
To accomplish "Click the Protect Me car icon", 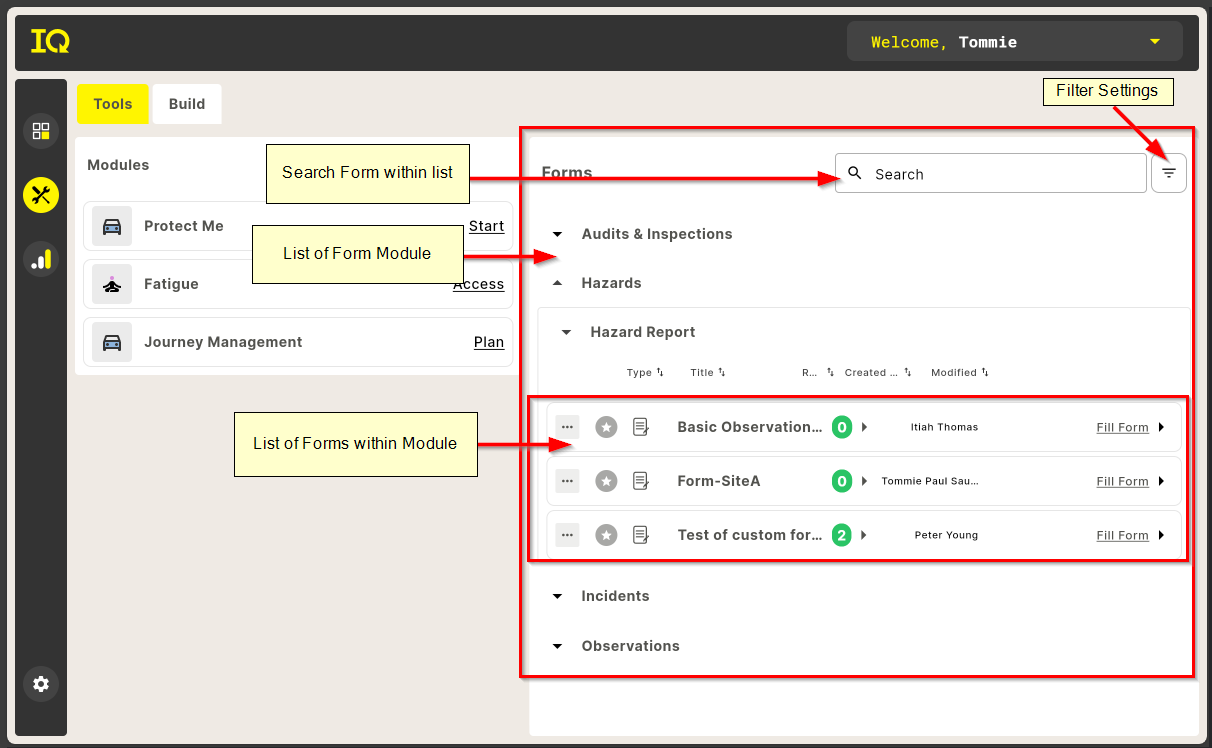I will tap(112, 227).
